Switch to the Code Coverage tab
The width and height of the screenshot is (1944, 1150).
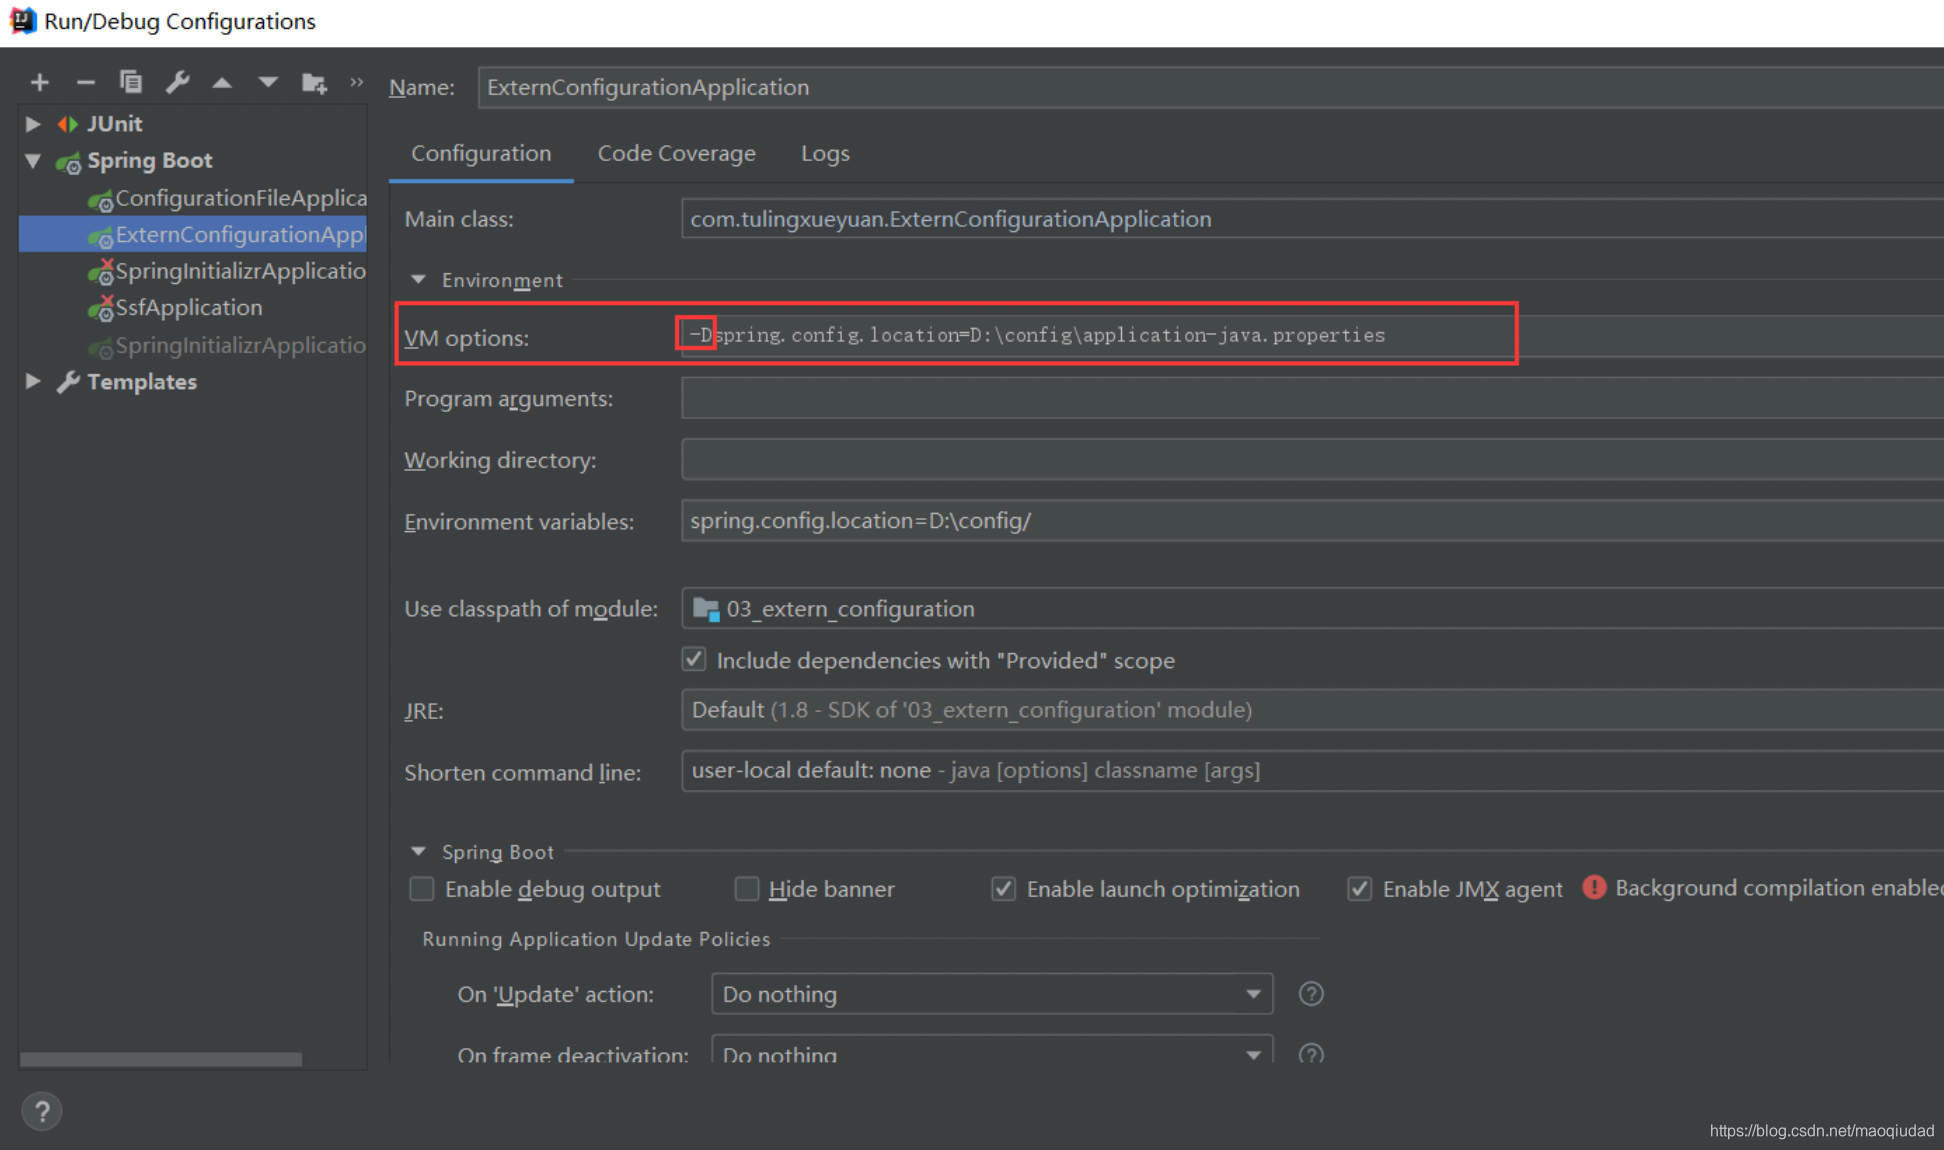pyautogui.click(x=676, y=153)
